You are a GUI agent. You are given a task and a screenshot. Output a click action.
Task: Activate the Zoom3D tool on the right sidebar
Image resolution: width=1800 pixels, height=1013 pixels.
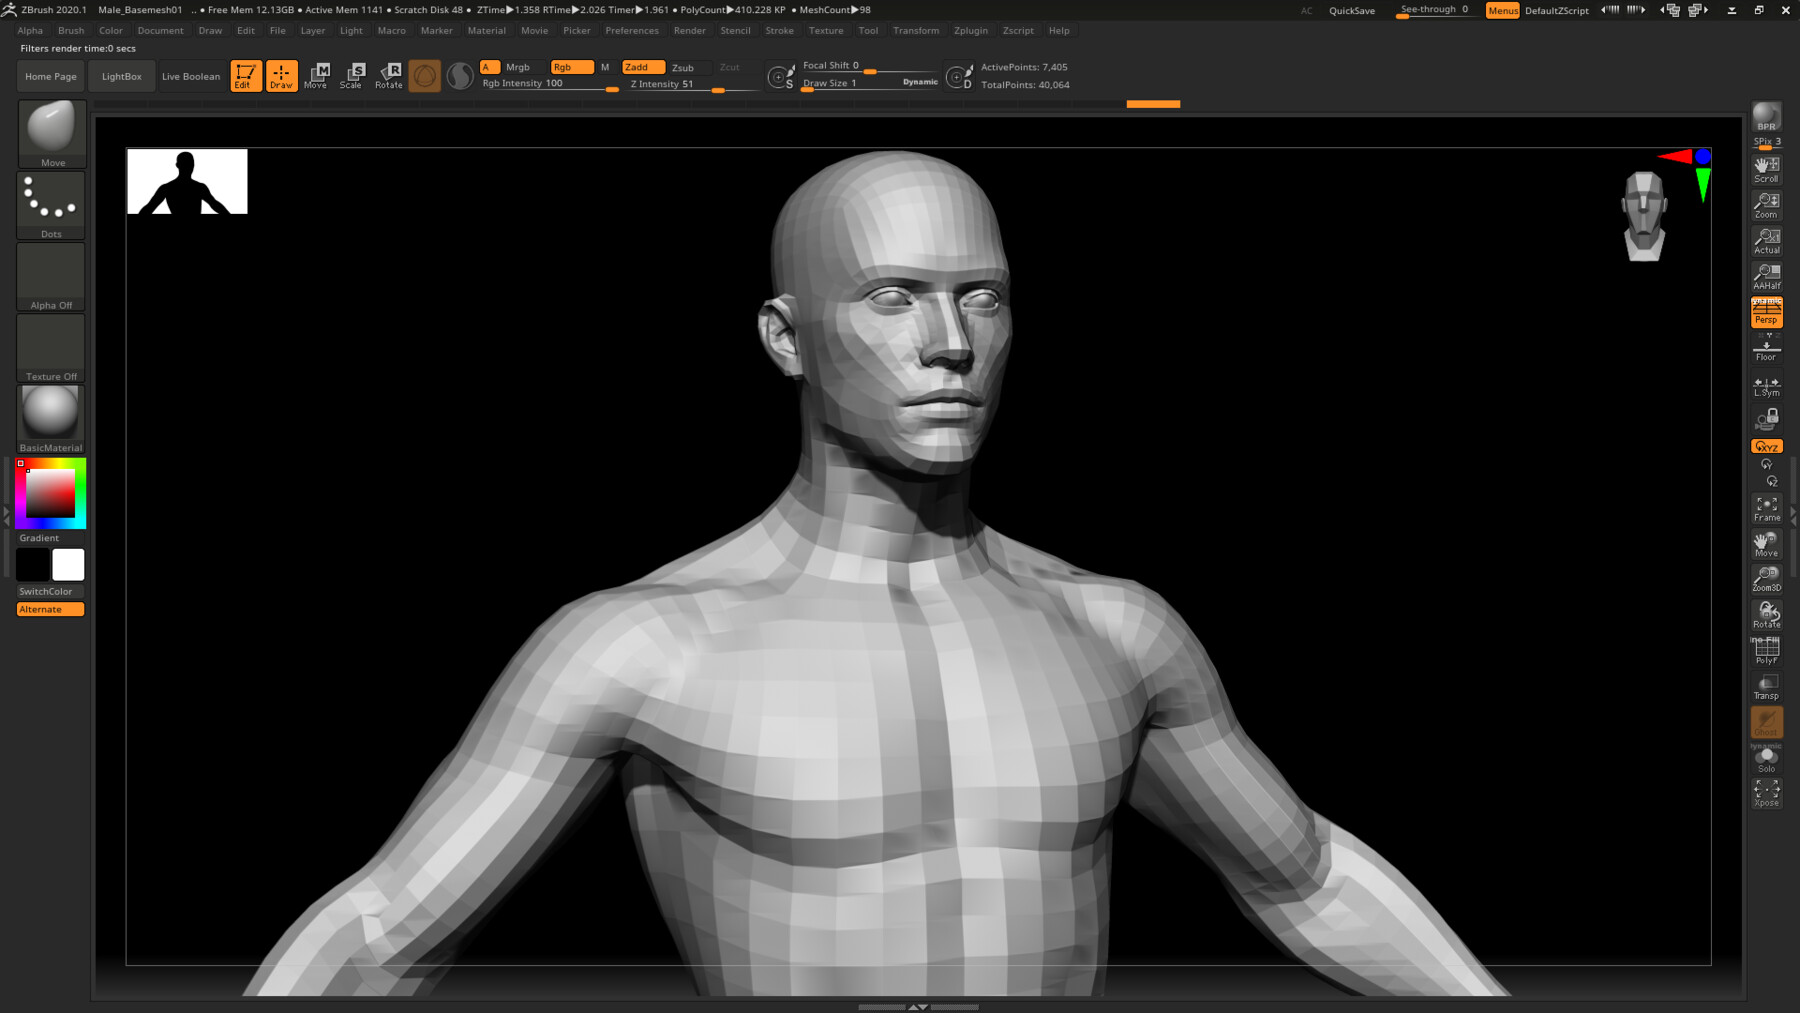[1766, 580]
